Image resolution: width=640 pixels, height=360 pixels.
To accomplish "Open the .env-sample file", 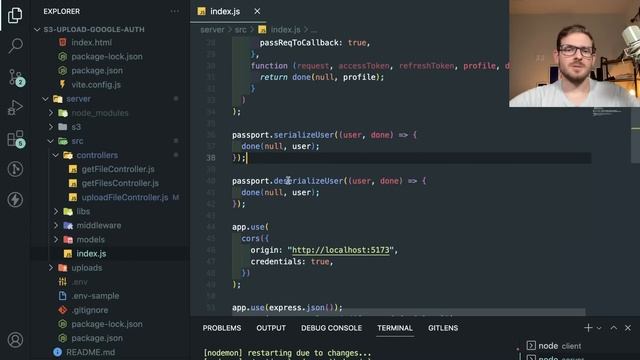I will point(95,296).
